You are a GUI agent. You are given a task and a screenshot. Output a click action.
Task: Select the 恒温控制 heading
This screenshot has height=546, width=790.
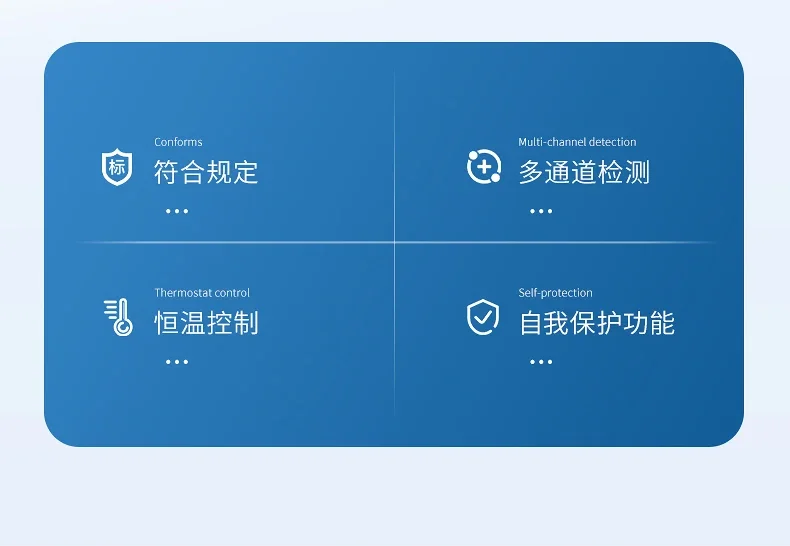point(206,323)
